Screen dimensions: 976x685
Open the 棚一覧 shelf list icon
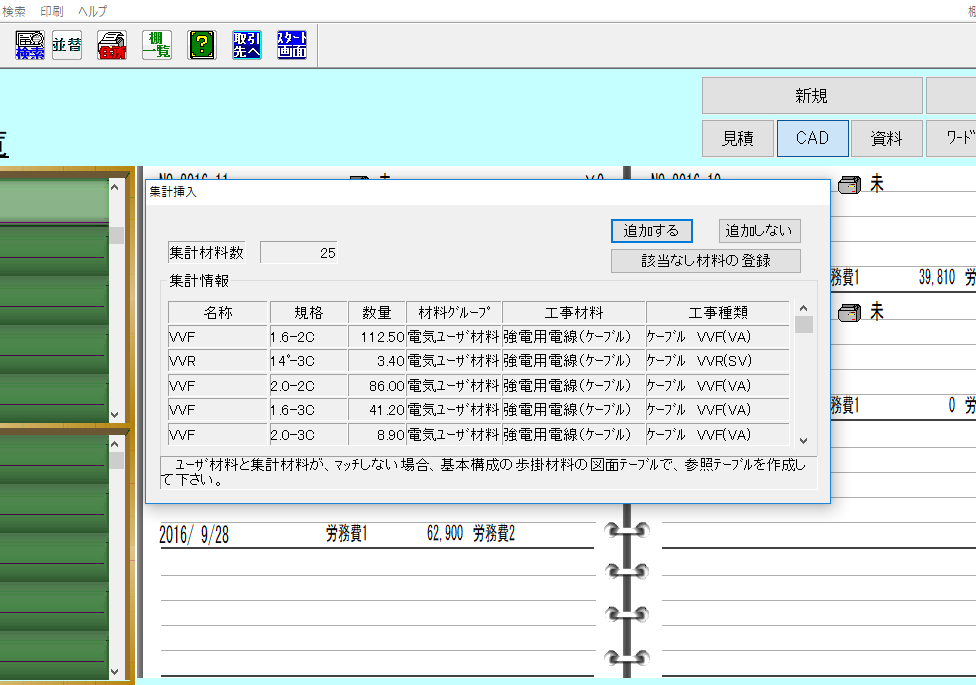(157, 45)
